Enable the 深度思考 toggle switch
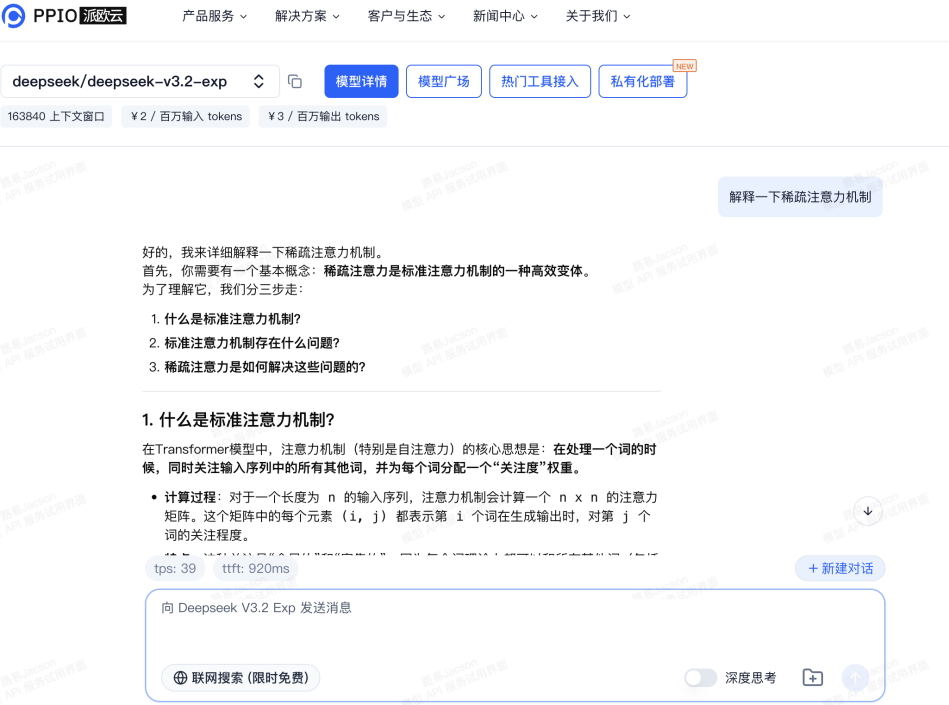949x705 pixels. [x=700, y=677]
